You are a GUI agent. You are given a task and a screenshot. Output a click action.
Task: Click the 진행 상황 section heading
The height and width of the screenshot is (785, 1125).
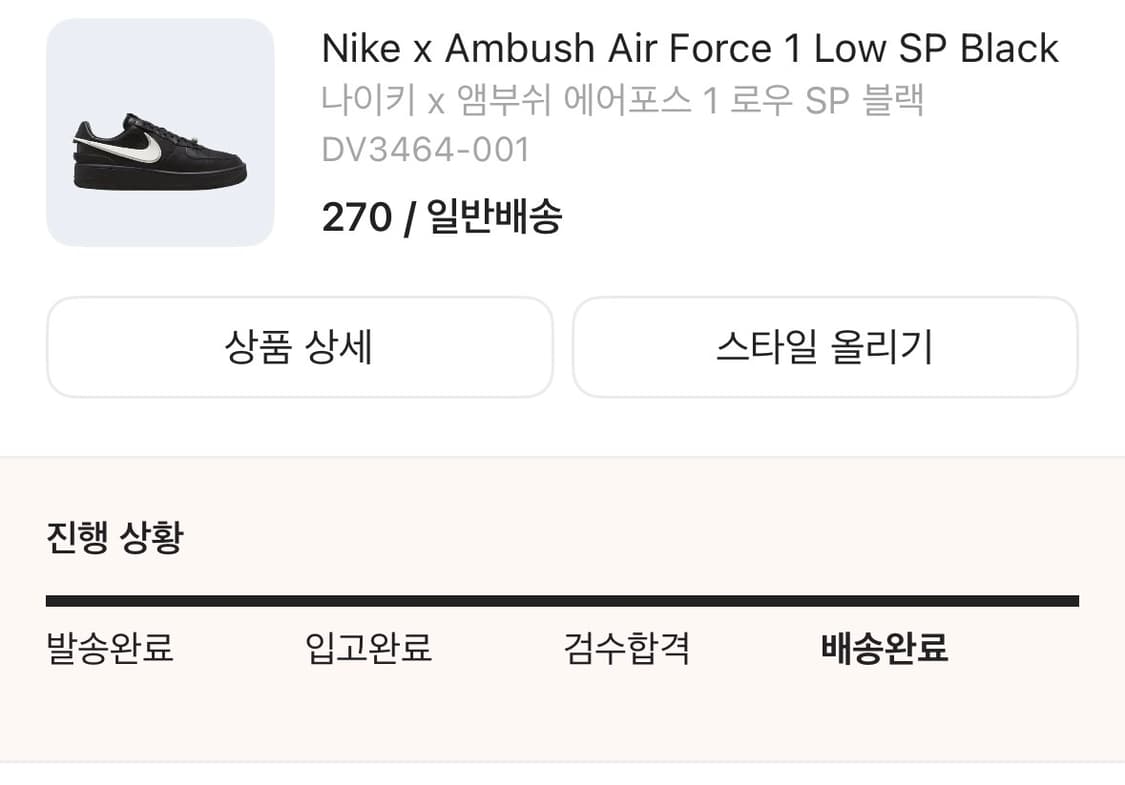point(115,538)
